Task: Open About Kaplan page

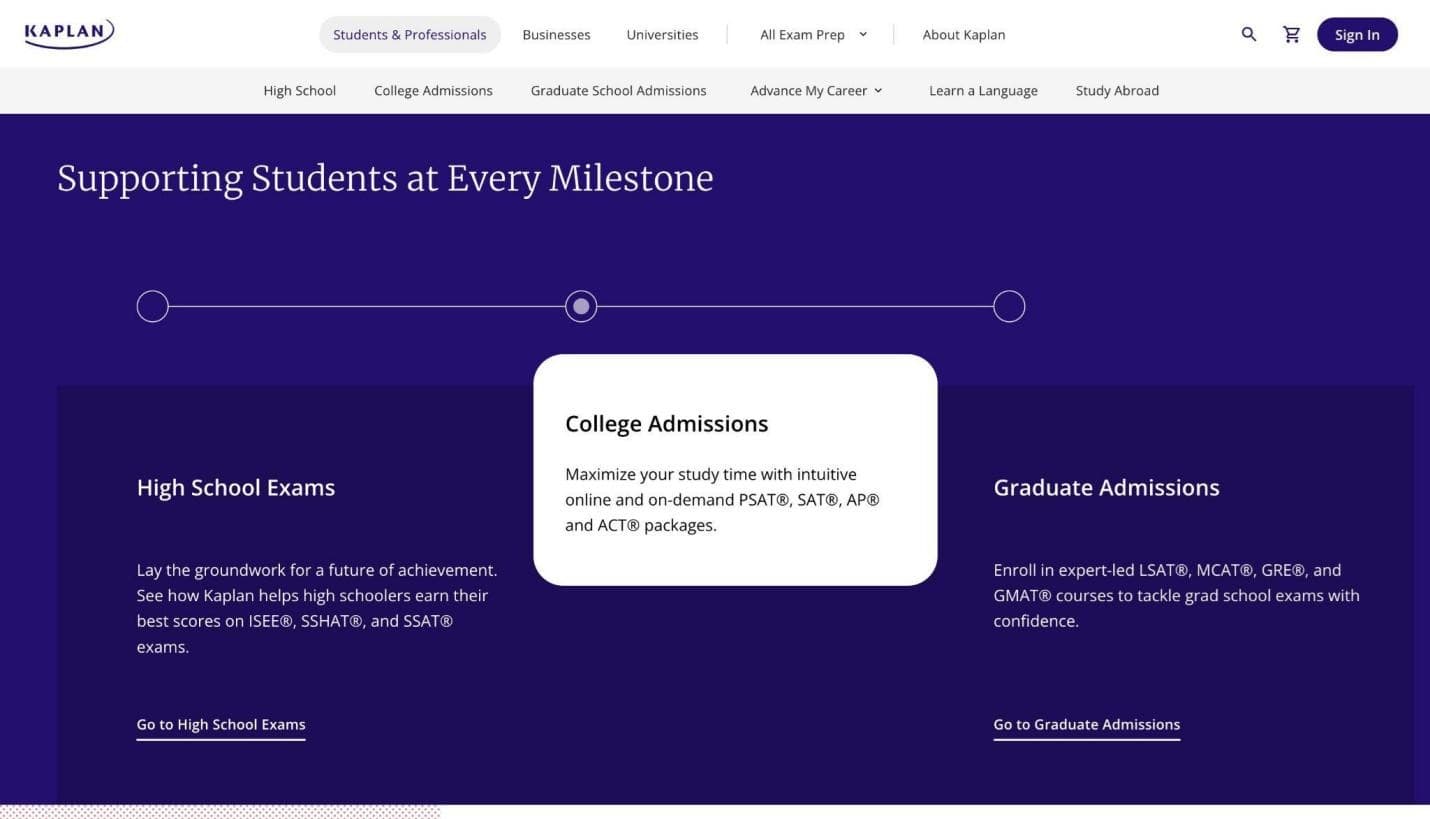Action: (964, 34)
